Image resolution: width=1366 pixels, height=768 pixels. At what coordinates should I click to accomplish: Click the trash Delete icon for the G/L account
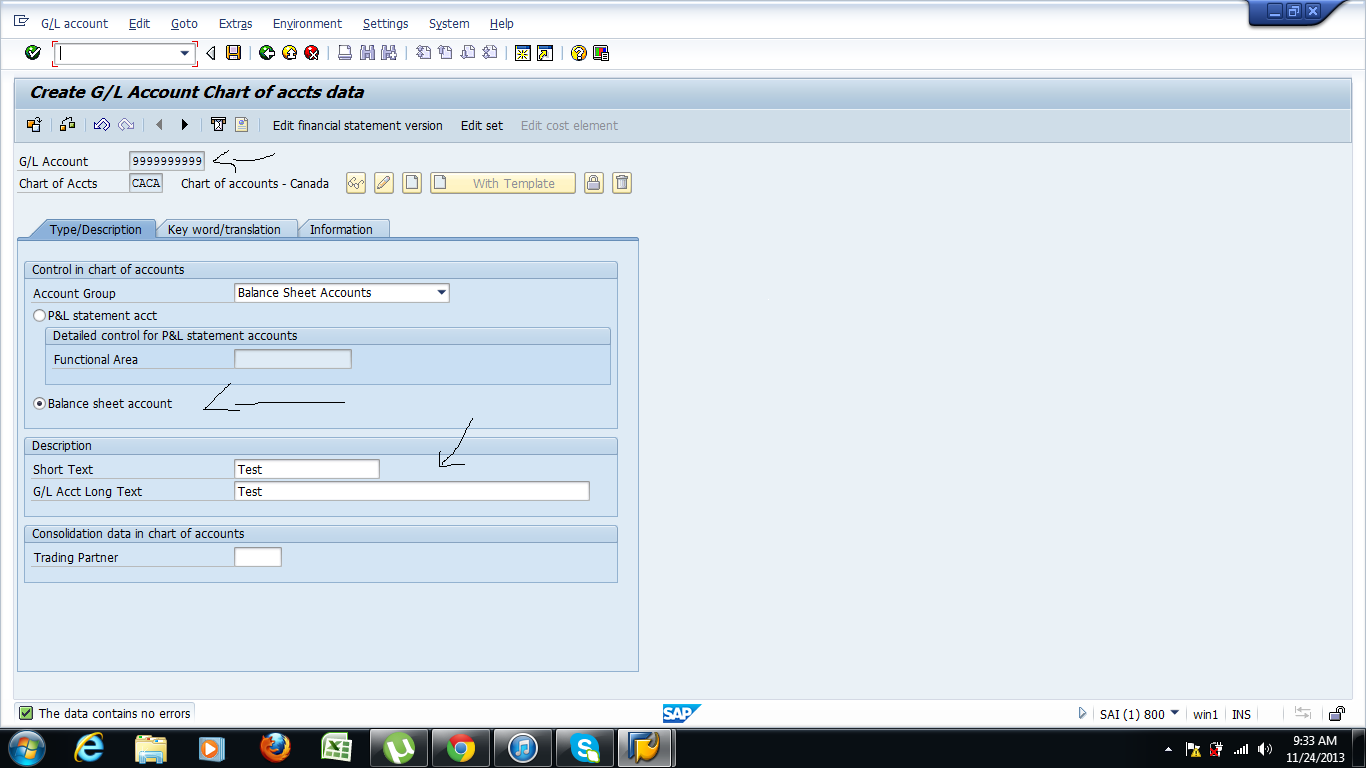coord(621,183)
